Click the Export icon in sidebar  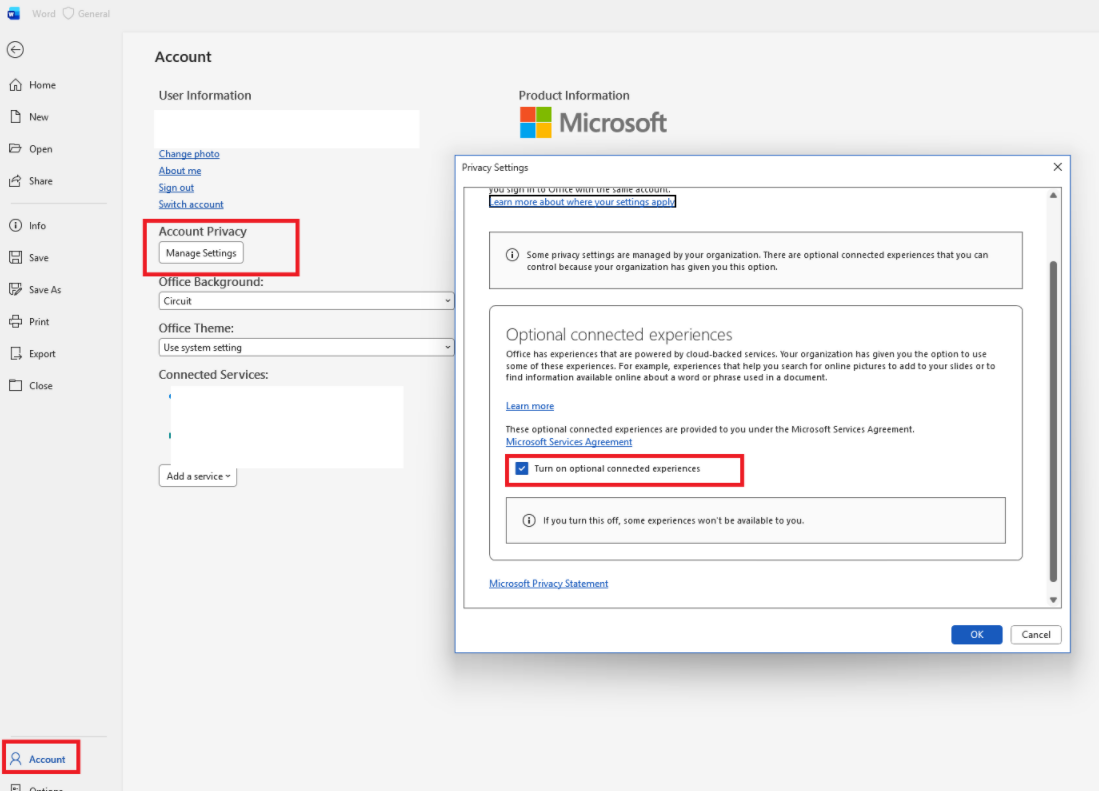point(15,353)
